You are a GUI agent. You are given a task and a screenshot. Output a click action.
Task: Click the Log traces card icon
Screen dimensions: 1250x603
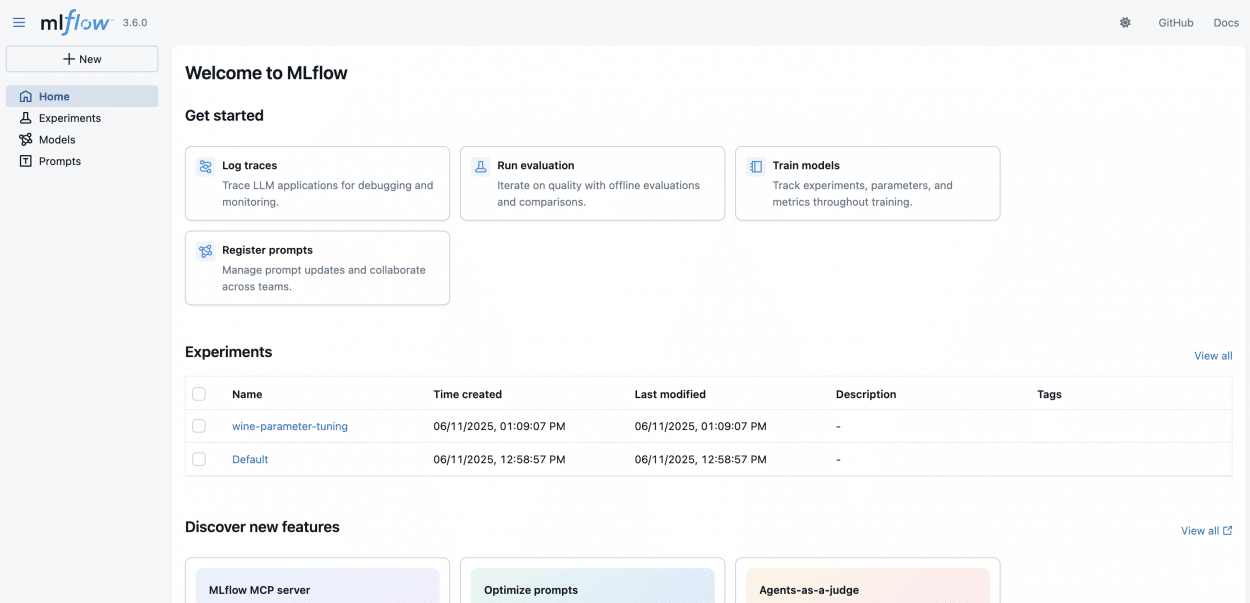pos(206,165)
